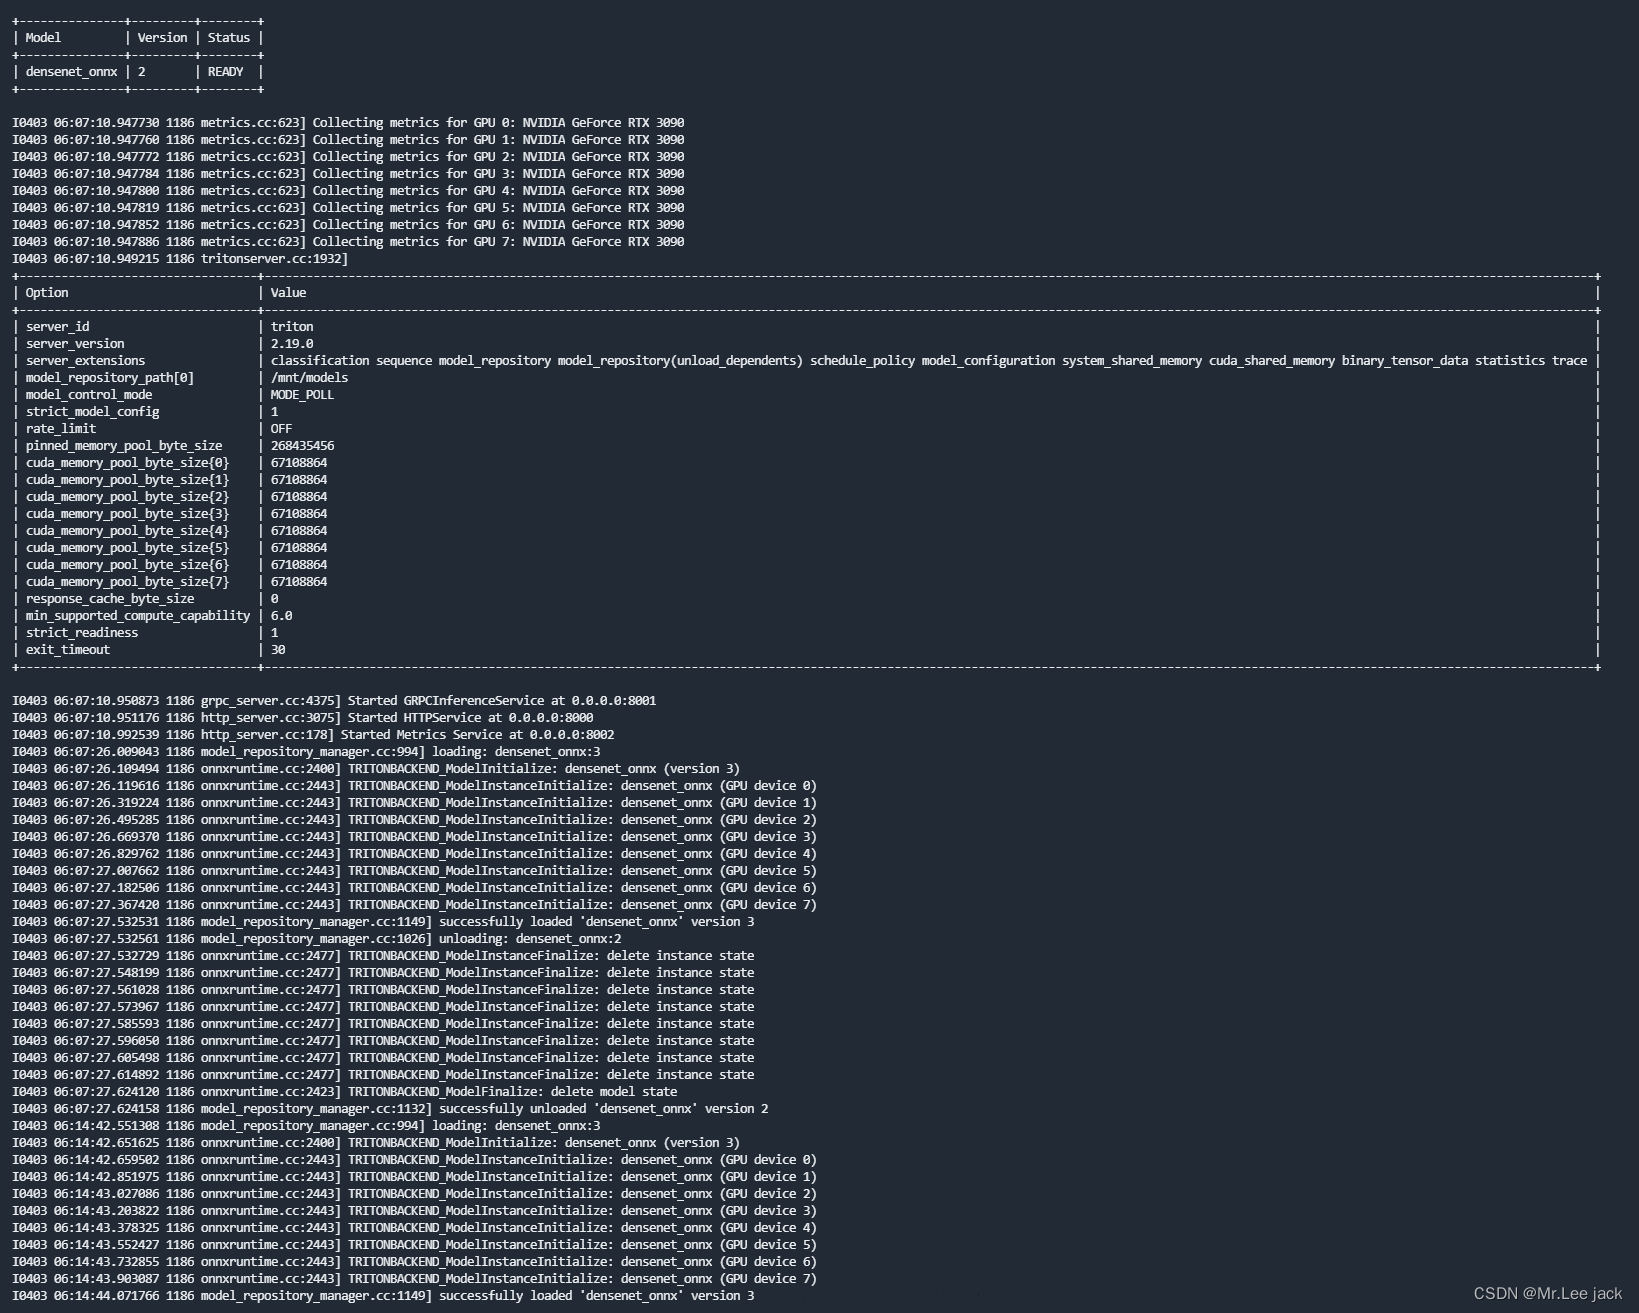
Task: Select the Started HTTPService log line
Action: (x=303, y=718)
